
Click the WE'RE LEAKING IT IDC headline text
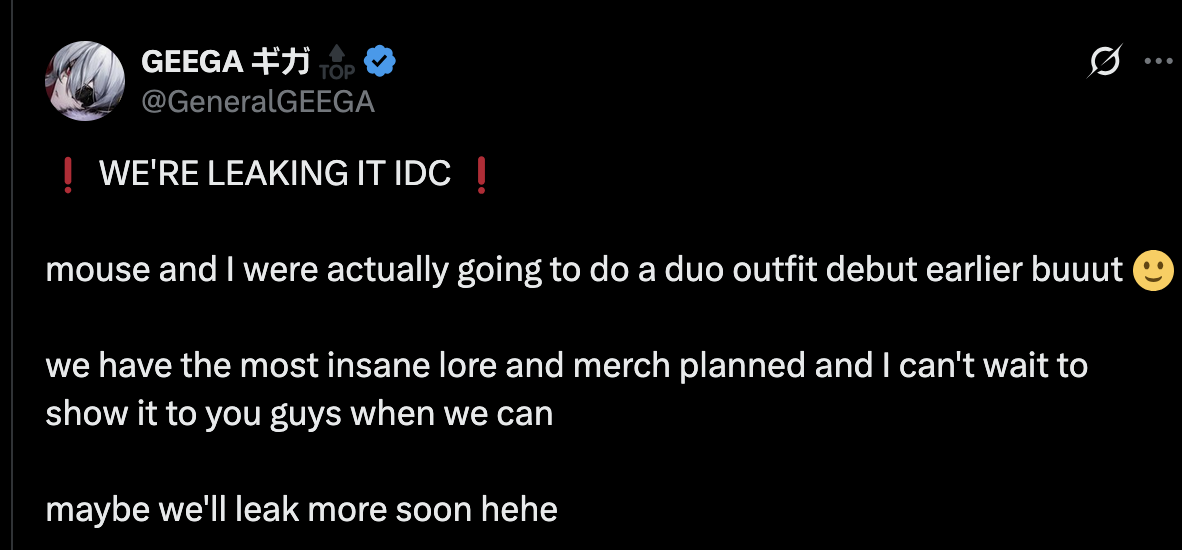[274, 175]
